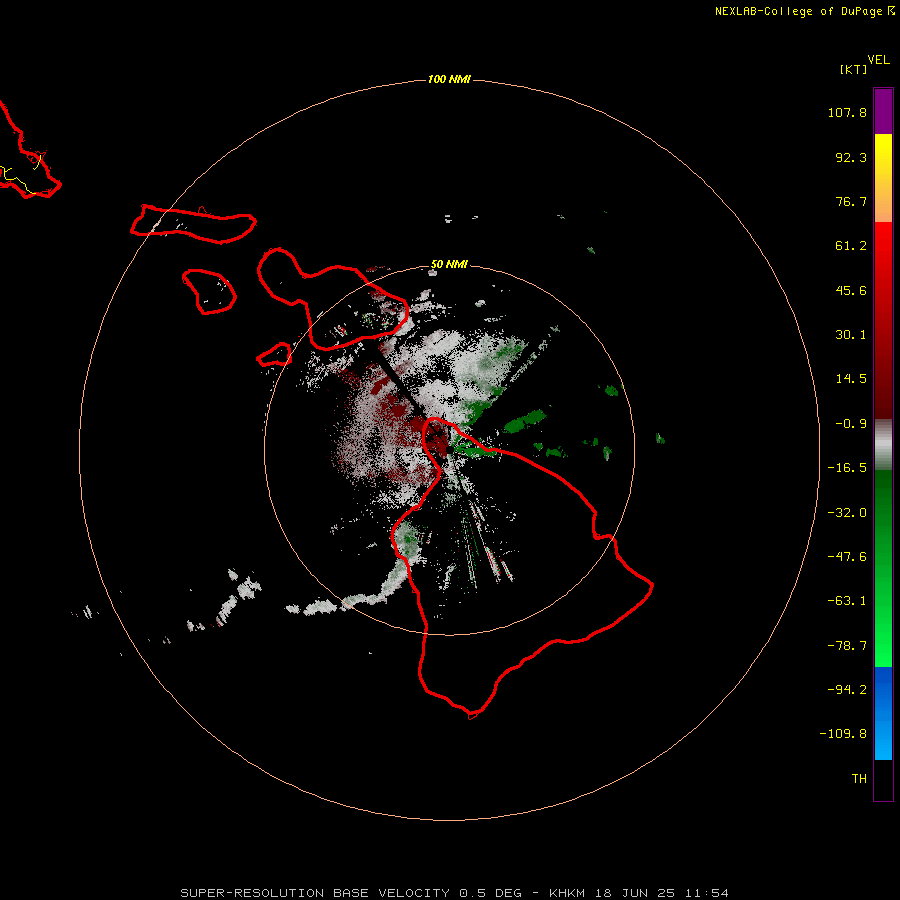
Task: Click the 100 NMI range ring label
Action: (x=449, y=79)
